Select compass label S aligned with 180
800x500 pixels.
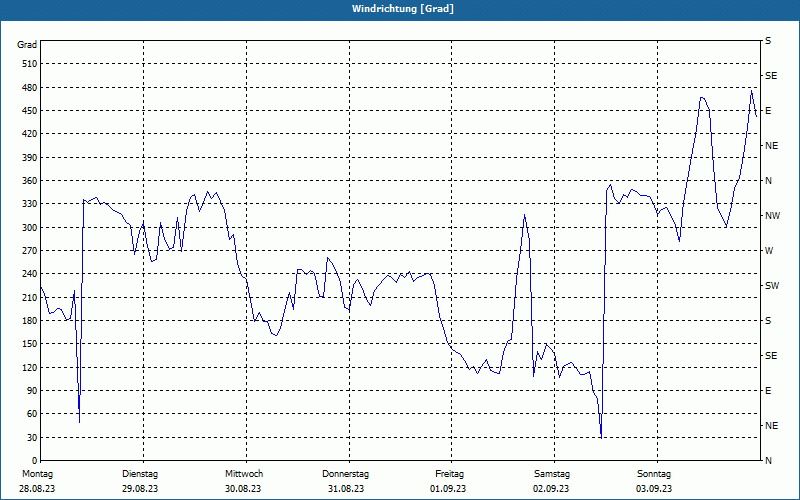(x=768, y=321)
